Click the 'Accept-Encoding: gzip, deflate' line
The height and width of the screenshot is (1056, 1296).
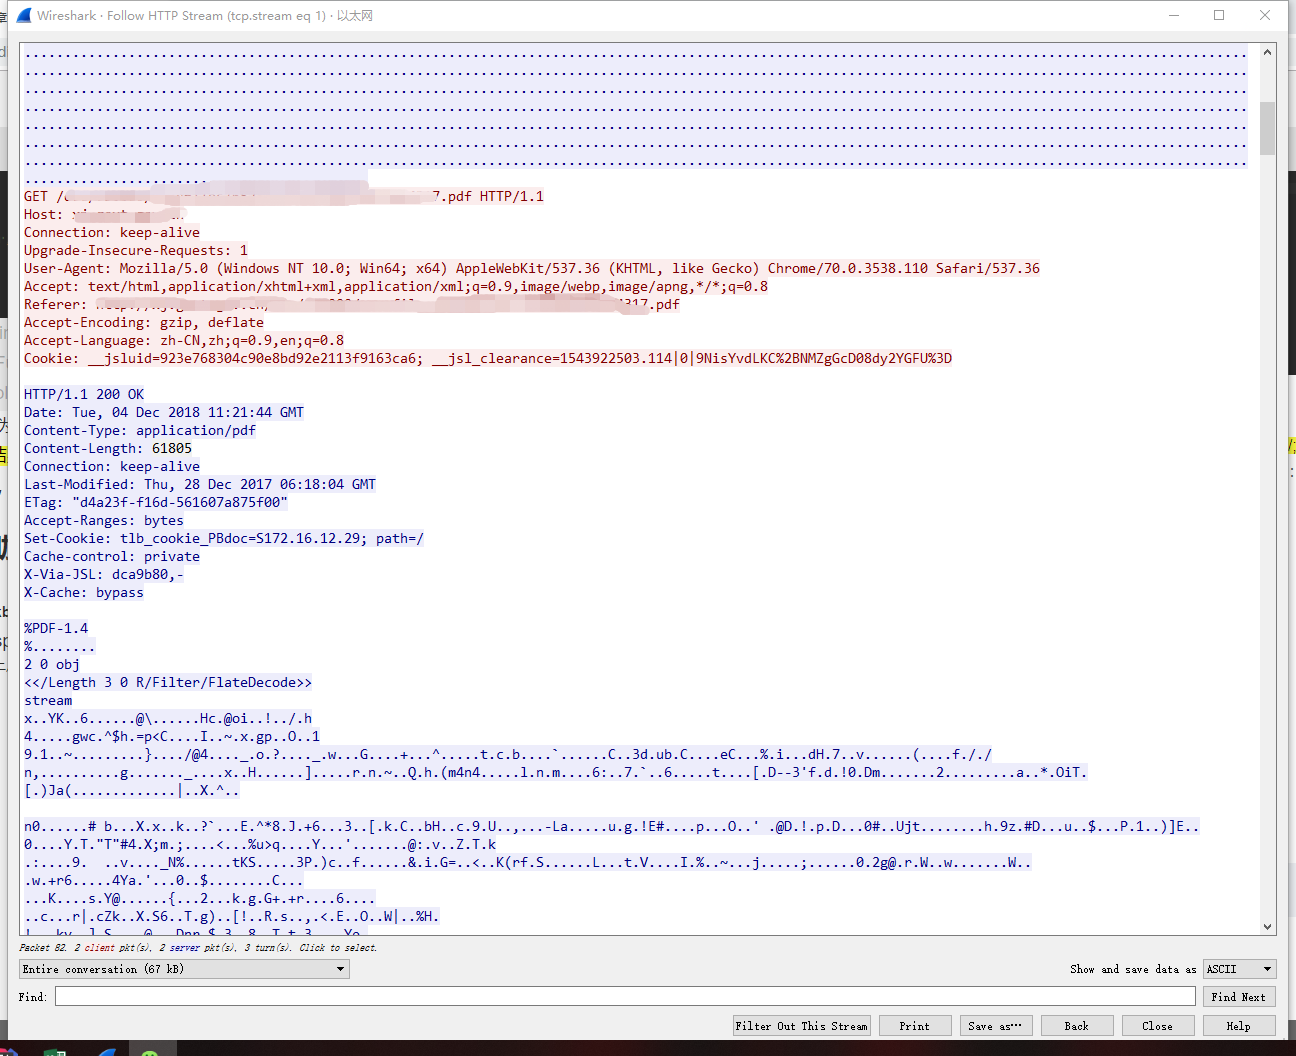click(x=144, y=322)
